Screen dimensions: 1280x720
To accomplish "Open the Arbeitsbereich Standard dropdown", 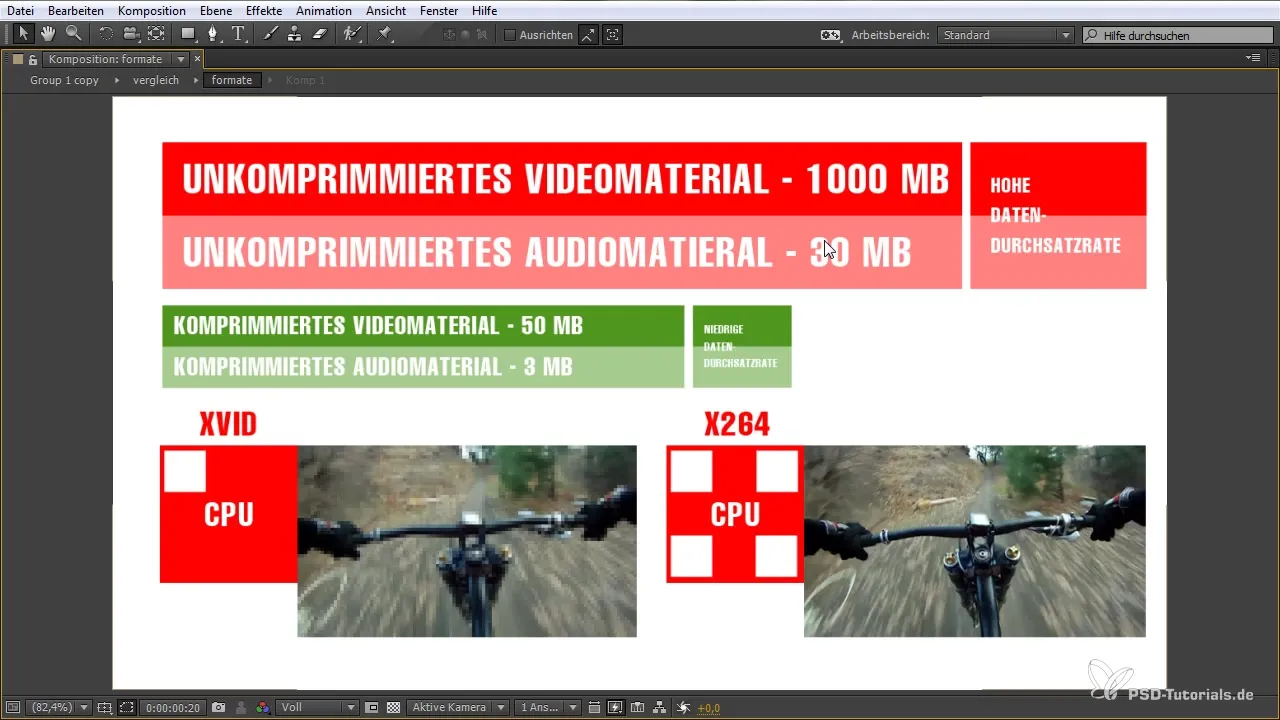I will (x=1006, y=35).
